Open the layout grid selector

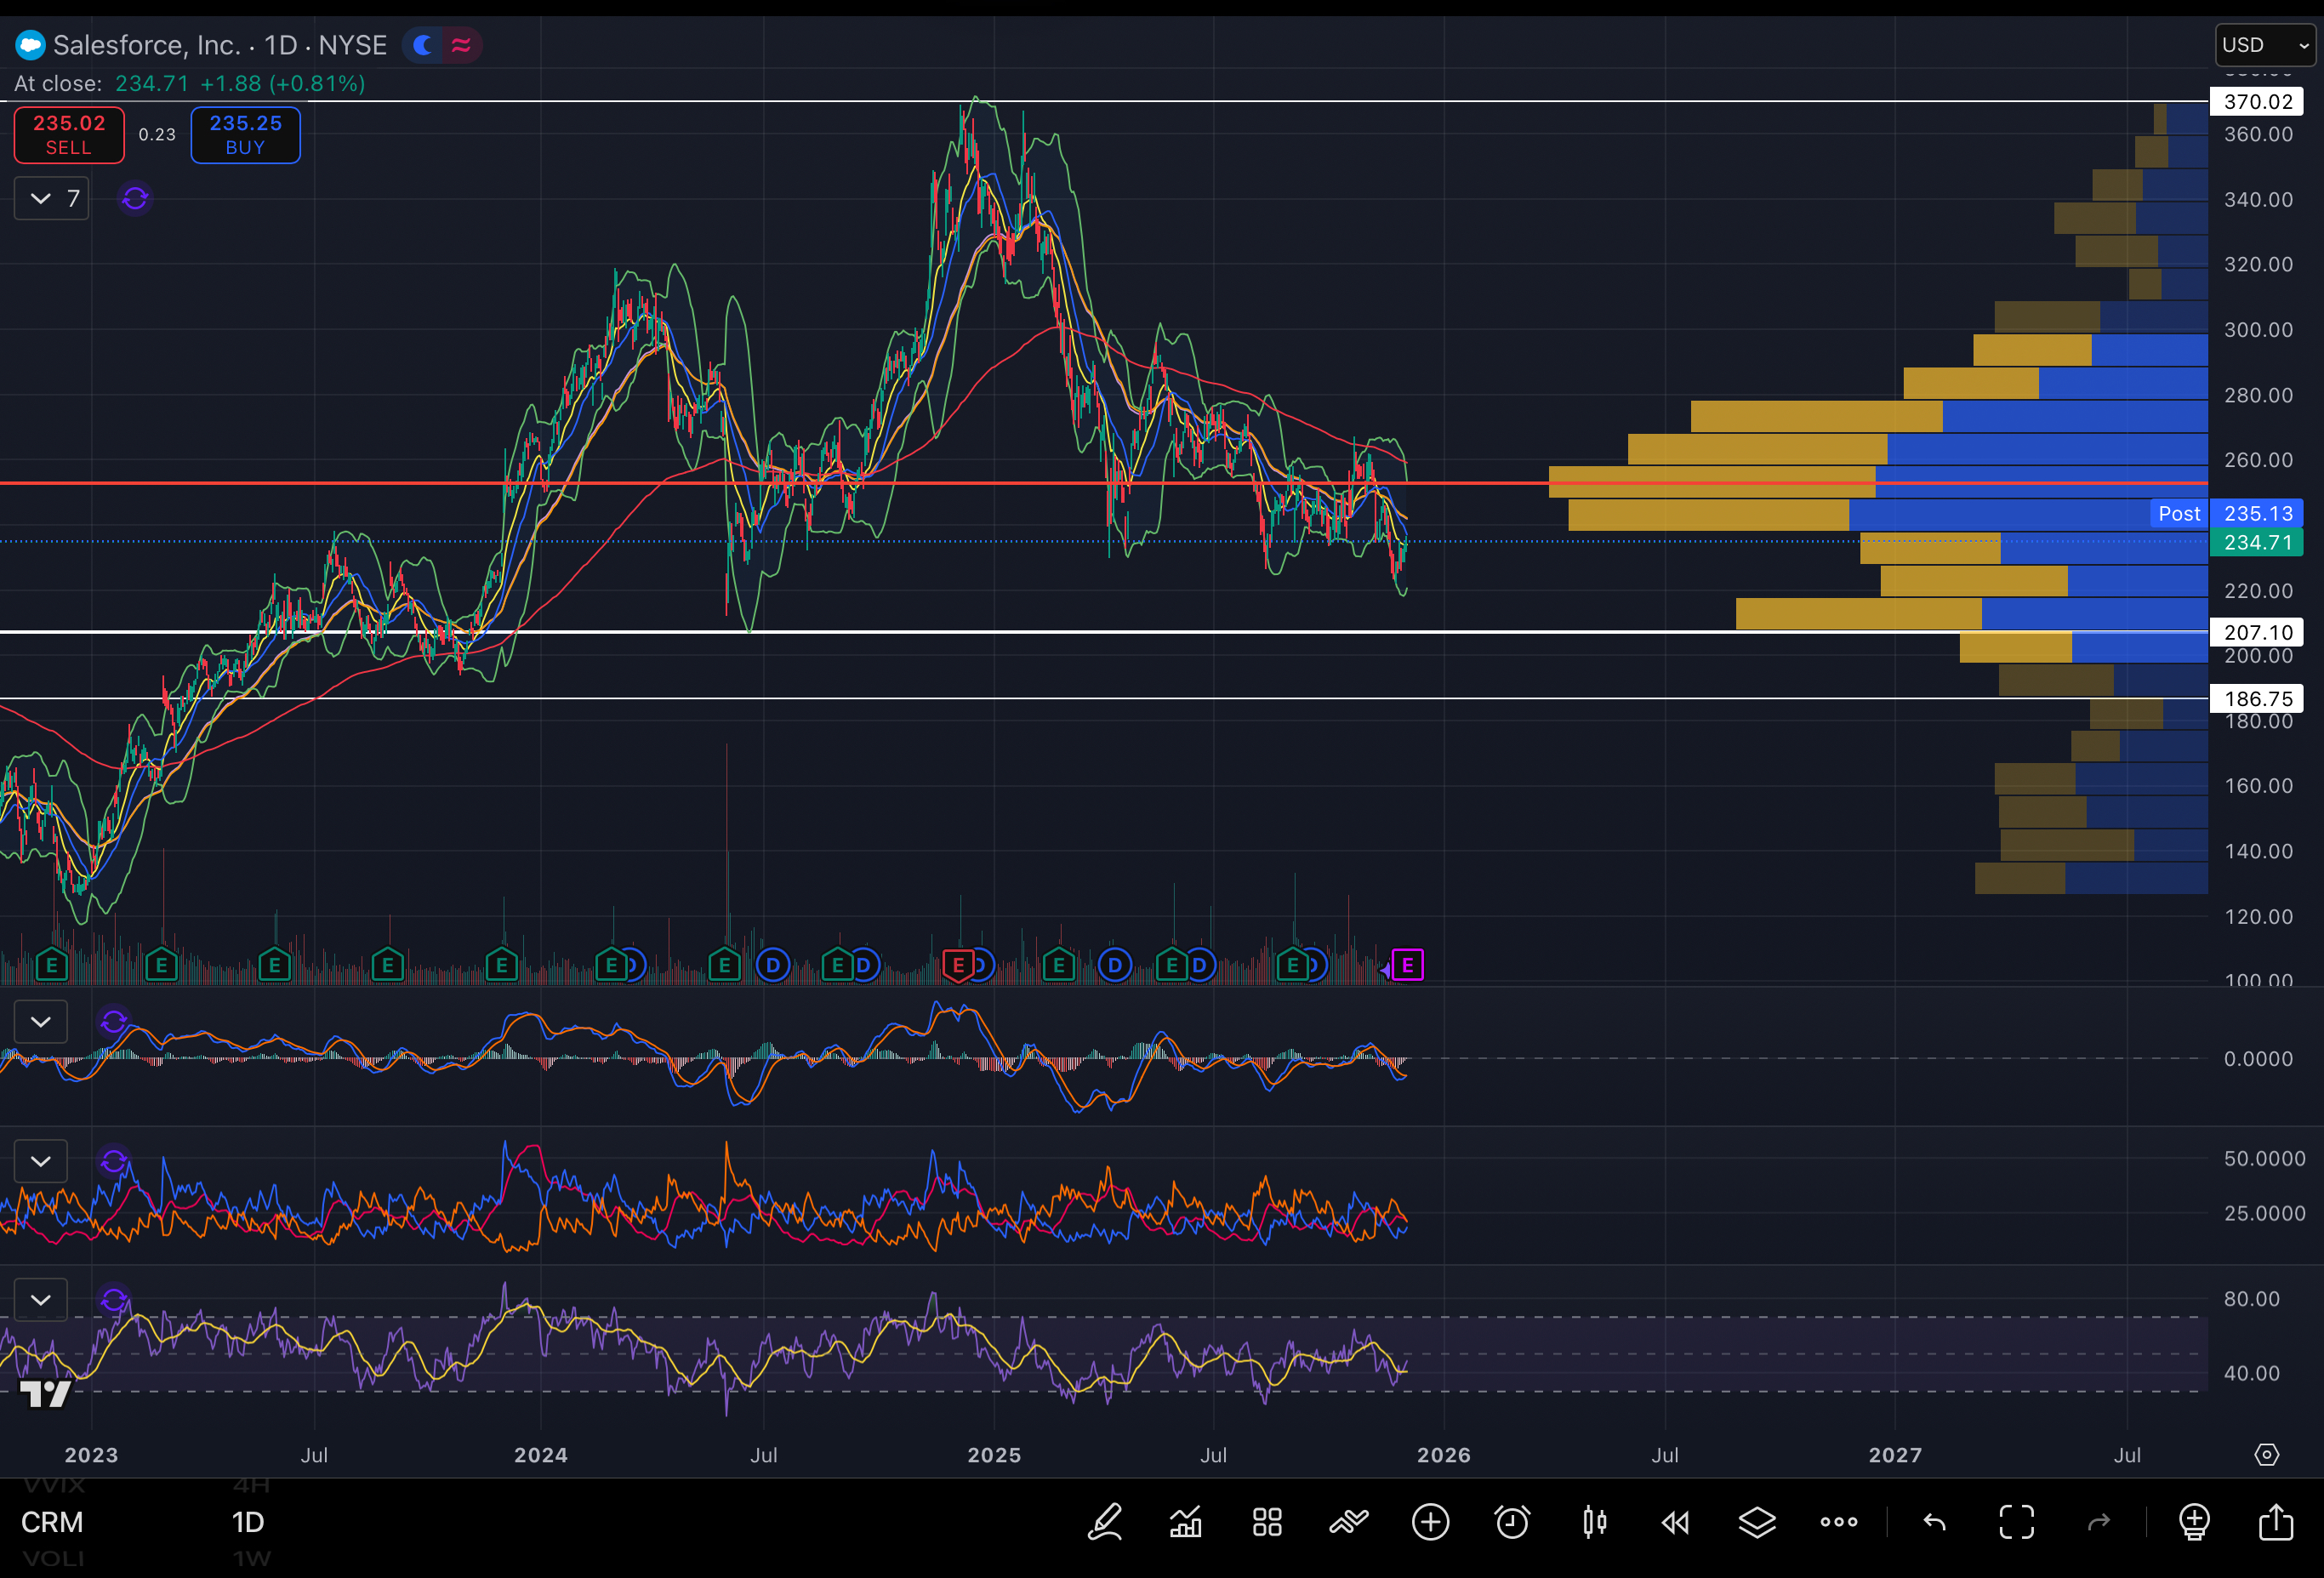click(x=1267, y=1522)
